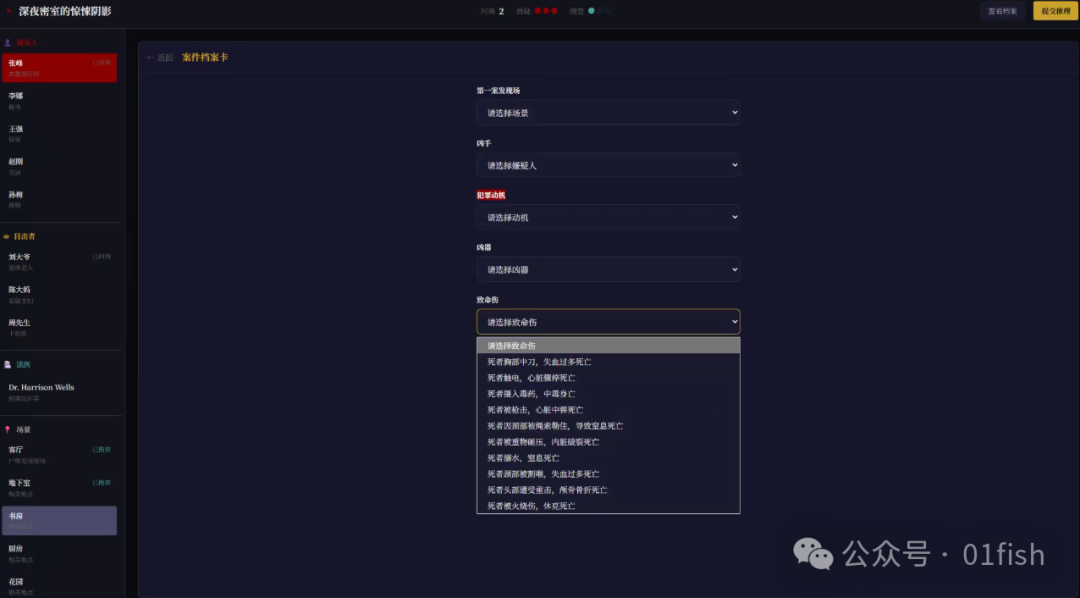Open the 凶器 weapon dropdown
The height and width of the screenshot is (598, 1080).
point(608,269)
